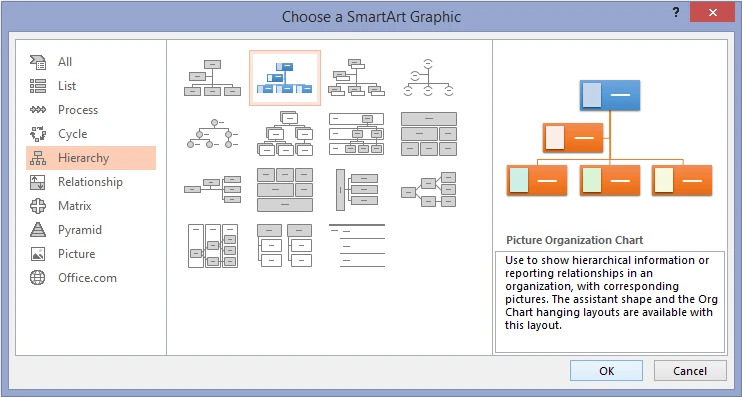742x397 pixels.
Task: Select the Organization Chart layout thumbnail
Action: click(212, 78)
